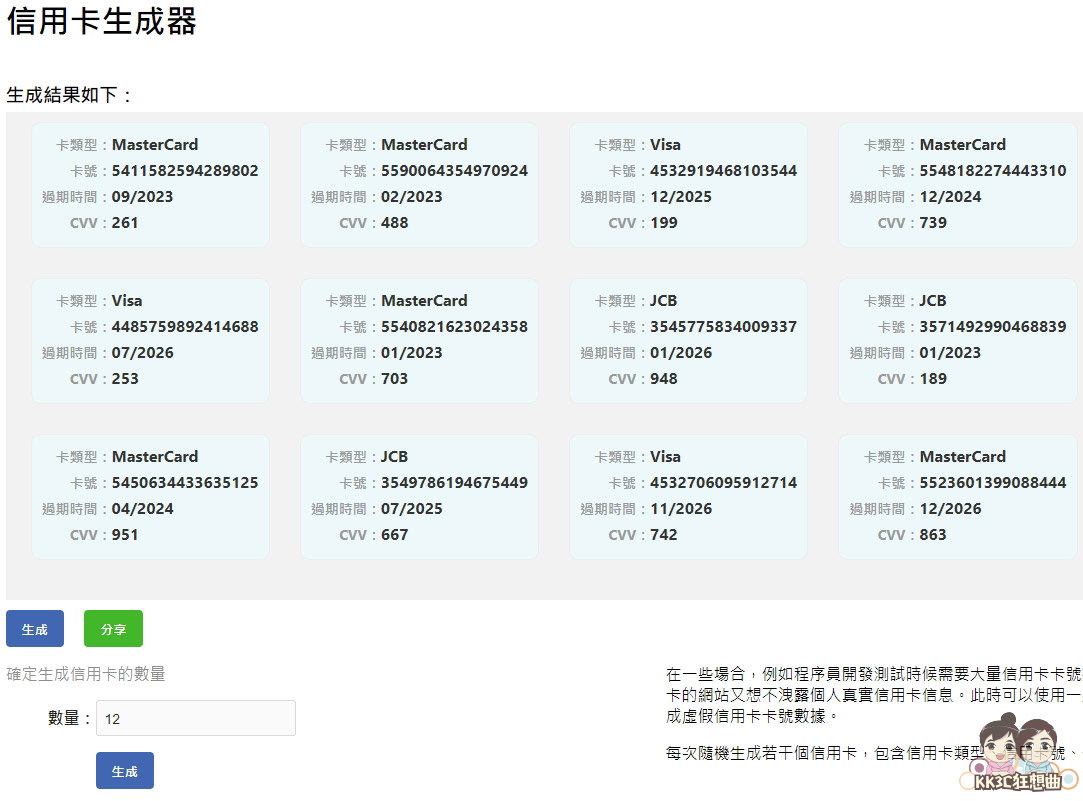Image resolution: width=1083 pixels, height=801 pixels.
Task: Click CVV value 253
Action: pos(125,379)
